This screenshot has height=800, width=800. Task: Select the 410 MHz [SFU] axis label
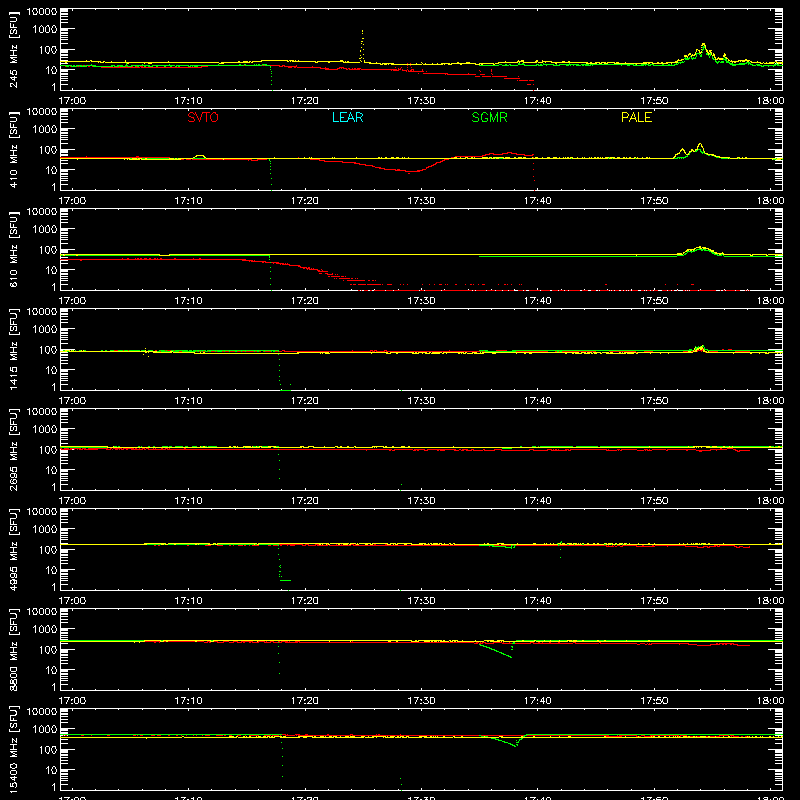[x=13, y=150]
